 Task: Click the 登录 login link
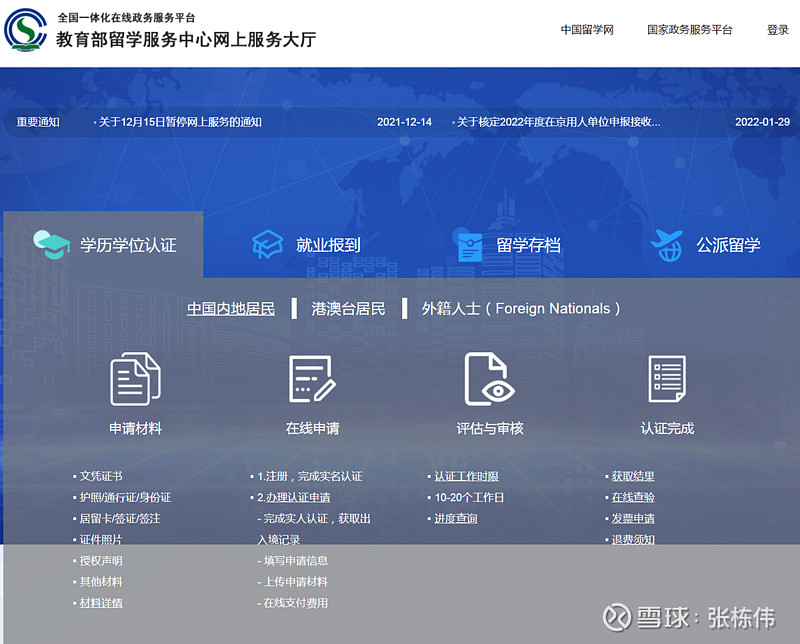777,30
